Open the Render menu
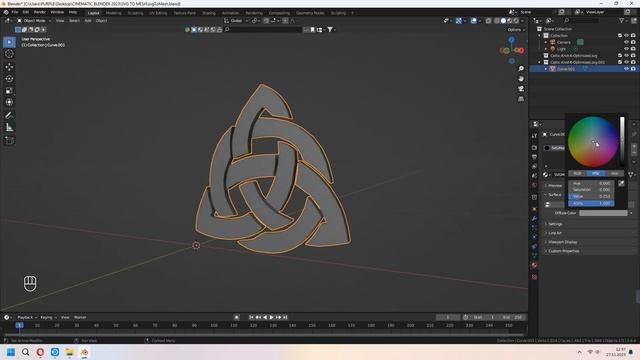This screenshot has height=360, width=640. click(x=40, y=12)
